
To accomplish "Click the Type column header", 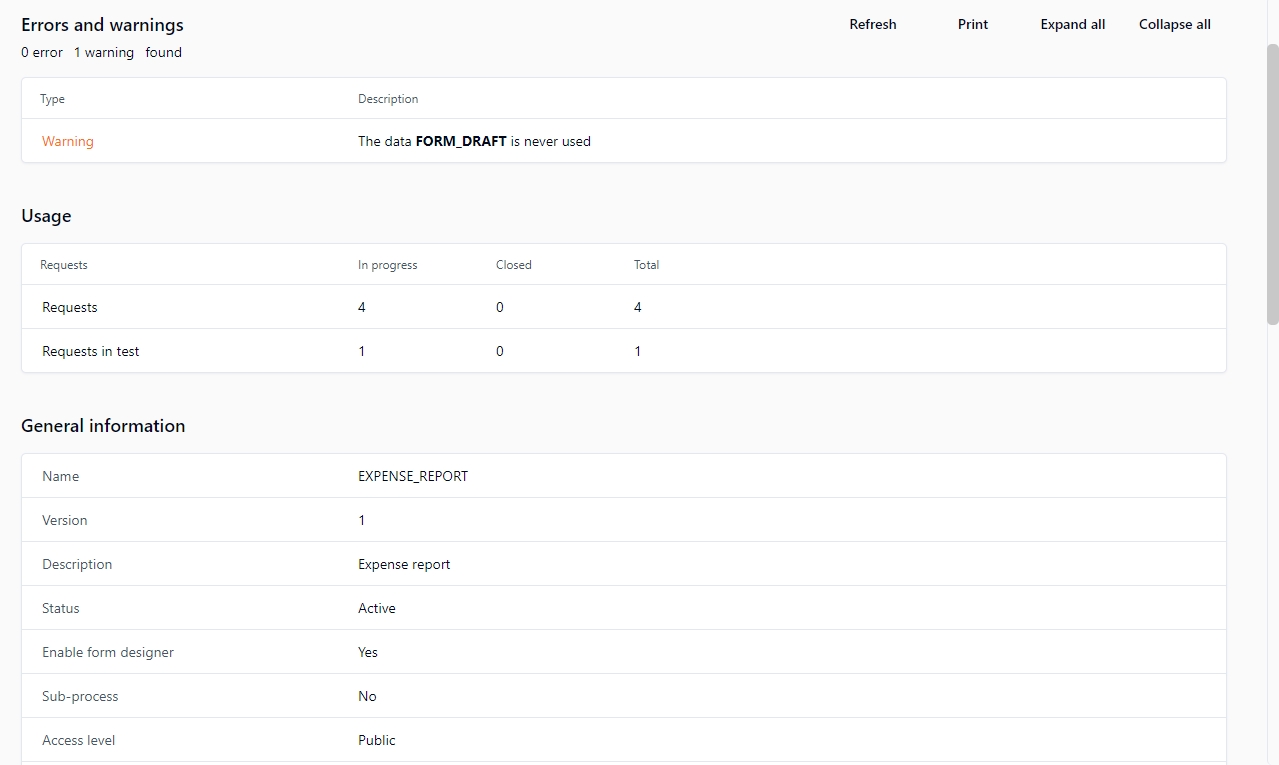I will tap(52, 99).
